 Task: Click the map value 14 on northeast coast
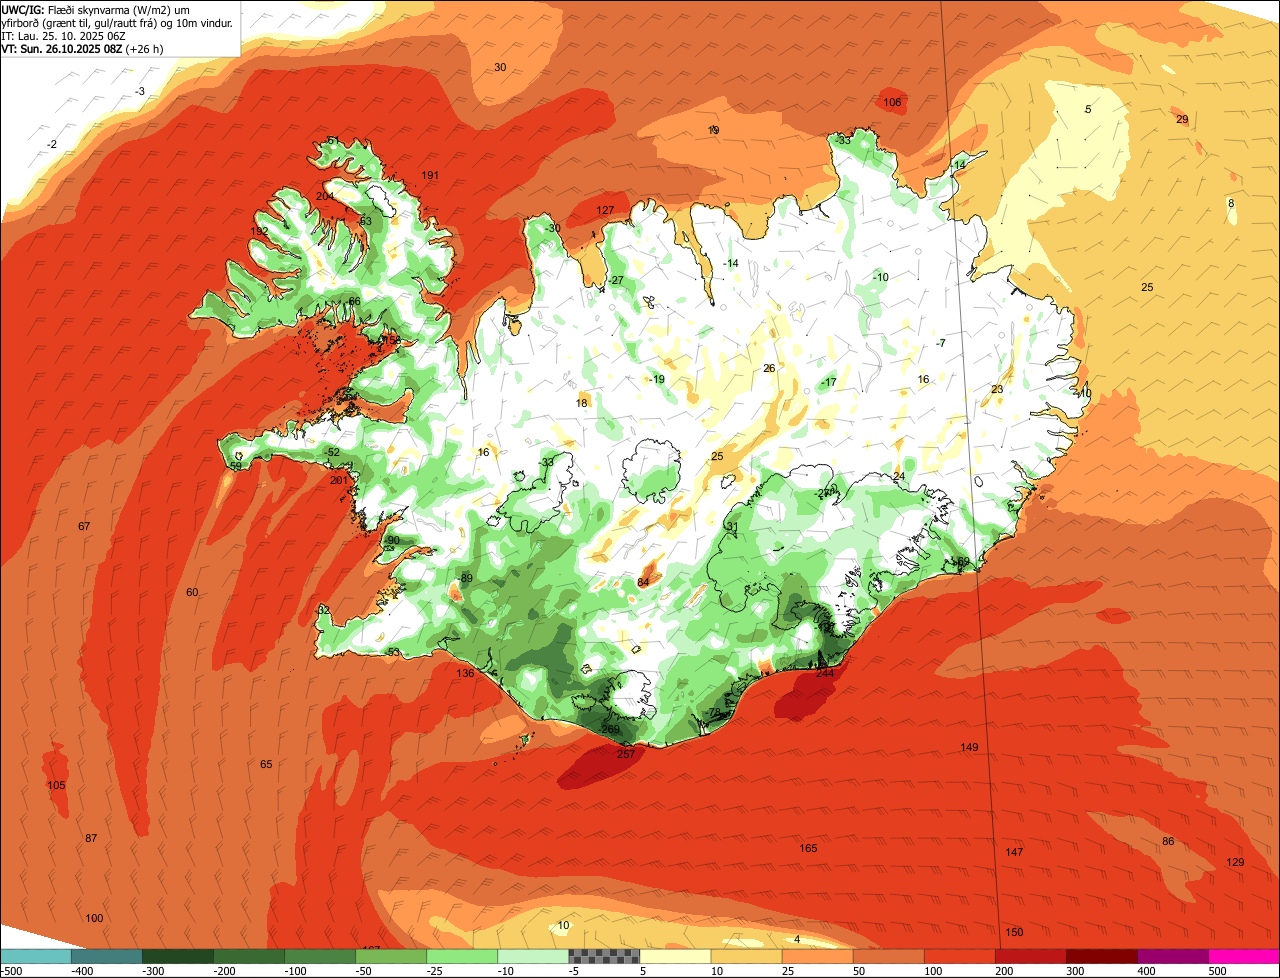960,165
